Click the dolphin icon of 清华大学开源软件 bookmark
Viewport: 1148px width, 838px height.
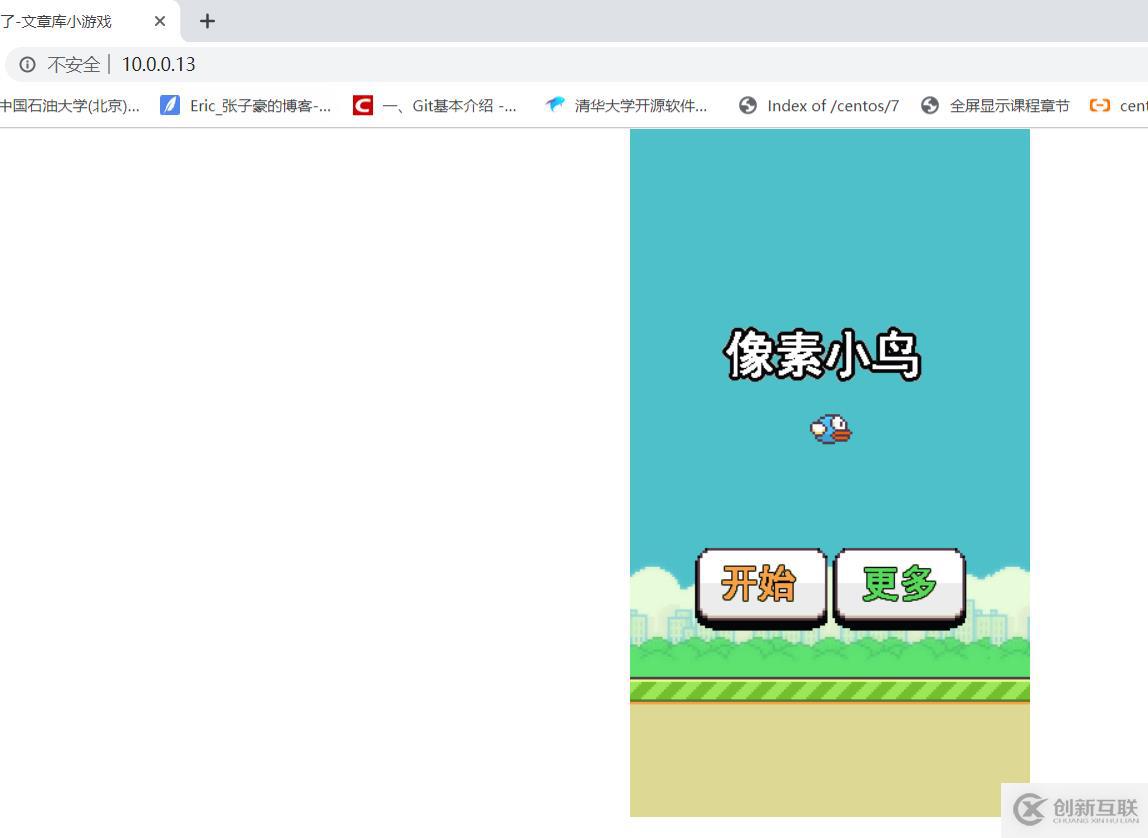pos(555,105)
